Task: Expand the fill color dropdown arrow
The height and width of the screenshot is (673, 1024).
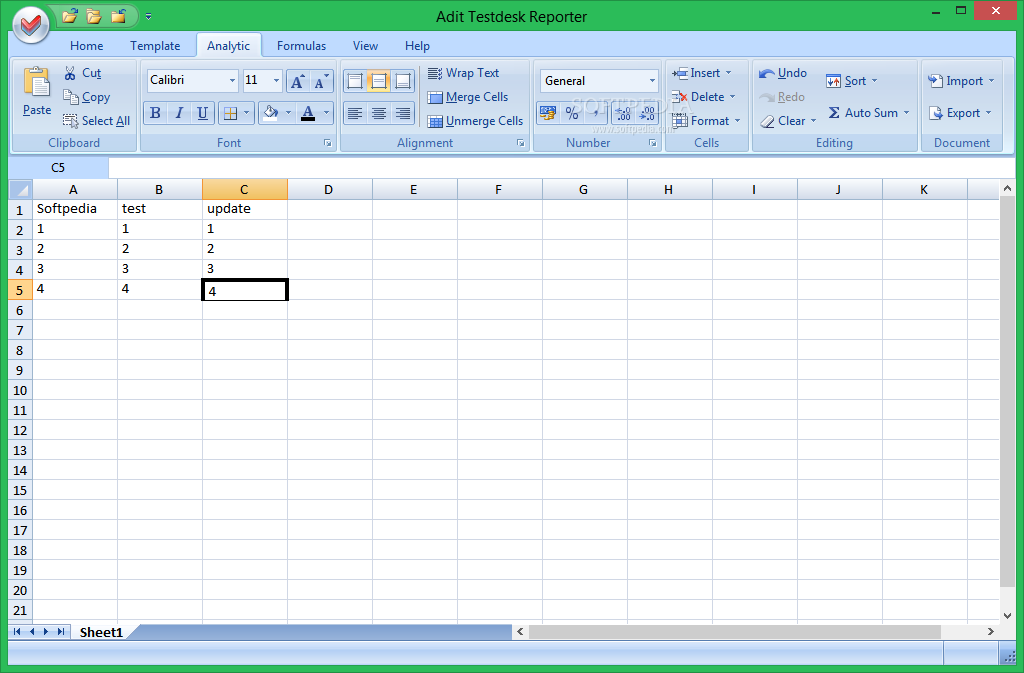Action: point(288,113)
